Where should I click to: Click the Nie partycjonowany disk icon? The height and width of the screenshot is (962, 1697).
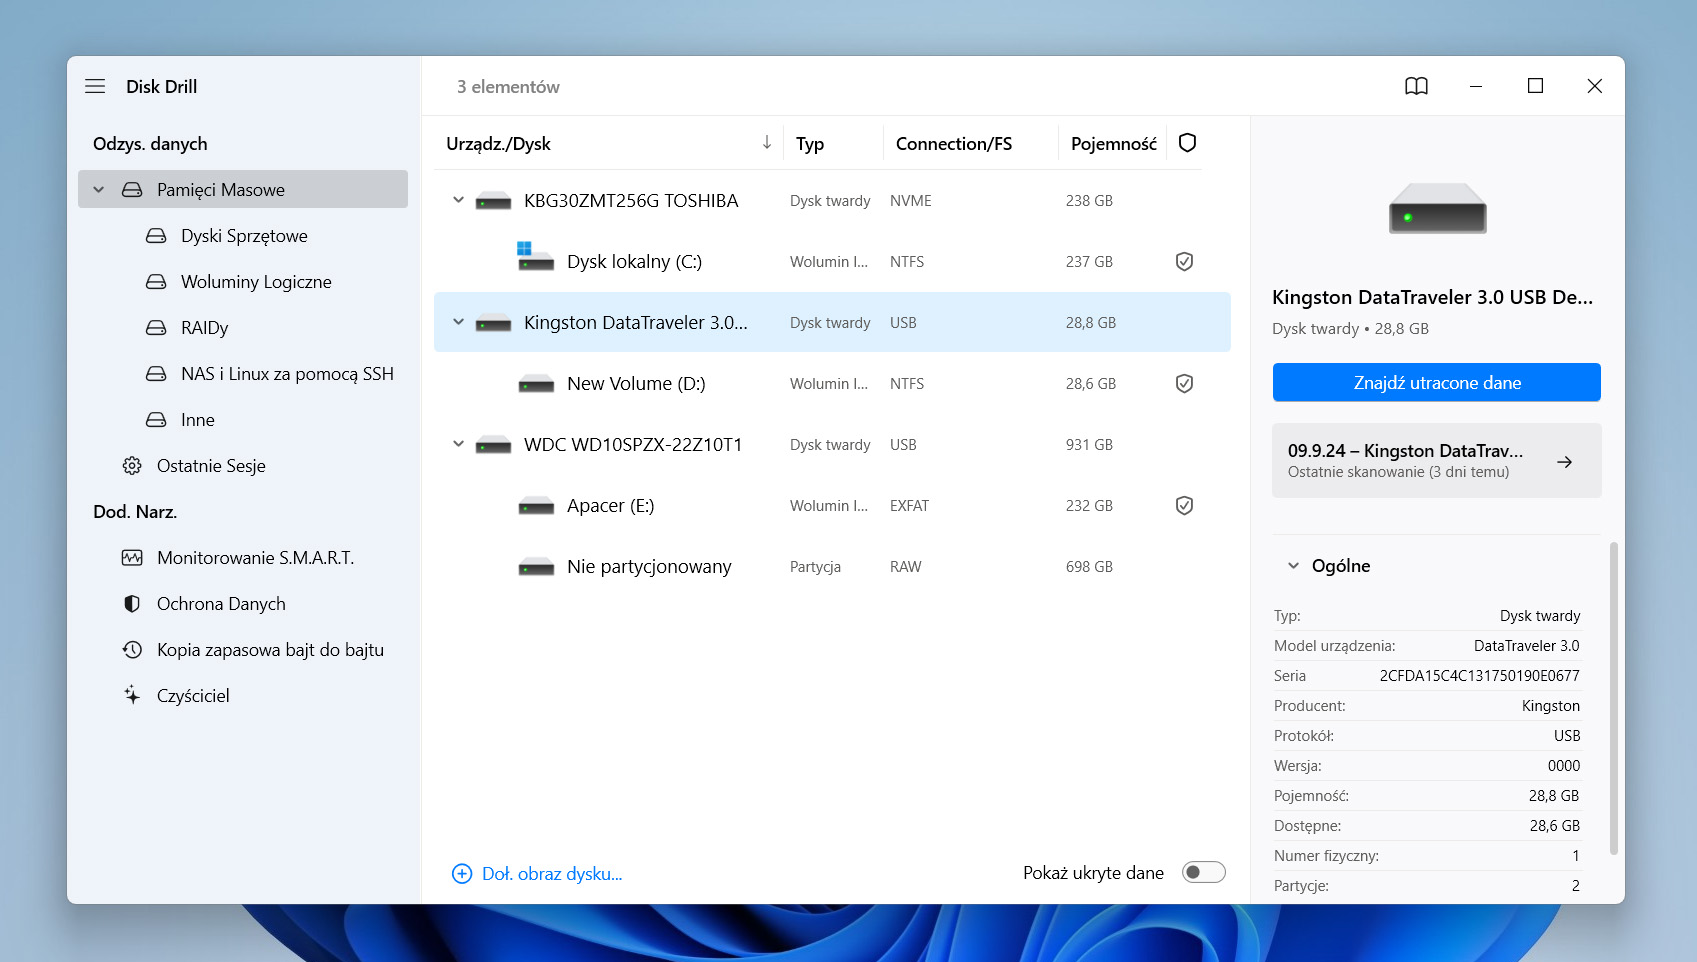(536, 567)
